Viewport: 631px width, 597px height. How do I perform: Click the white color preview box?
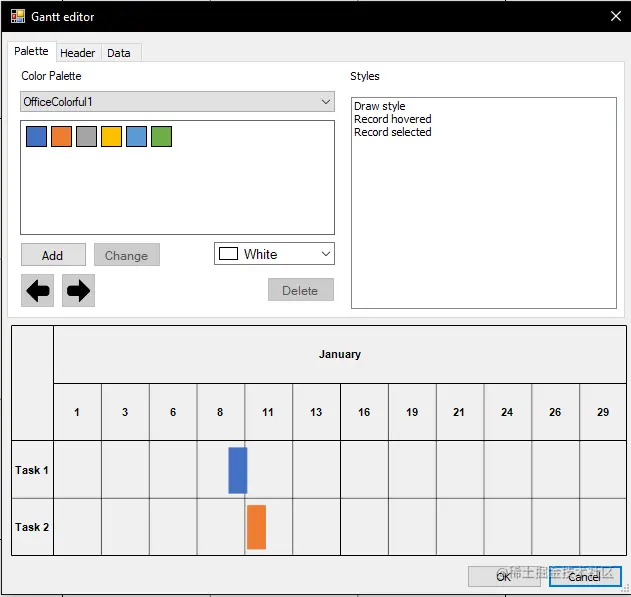click(x=228, y=254)
